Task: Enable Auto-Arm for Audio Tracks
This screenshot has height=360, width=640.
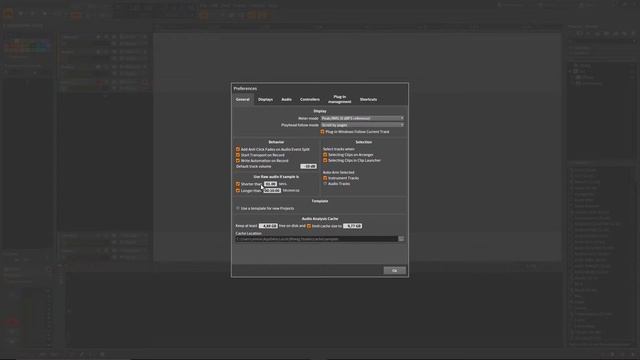Action: [325, 184]
